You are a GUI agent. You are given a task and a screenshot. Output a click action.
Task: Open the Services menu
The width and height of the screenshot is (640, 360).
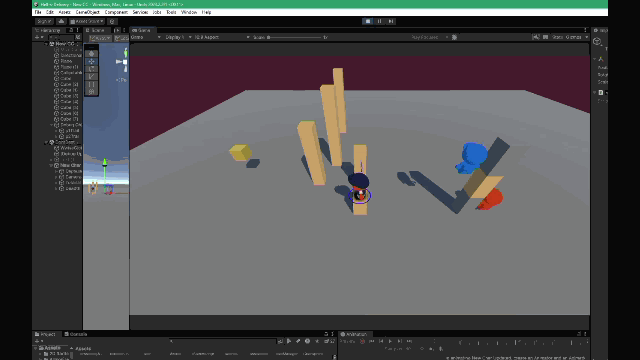click(x=140, y=12)
